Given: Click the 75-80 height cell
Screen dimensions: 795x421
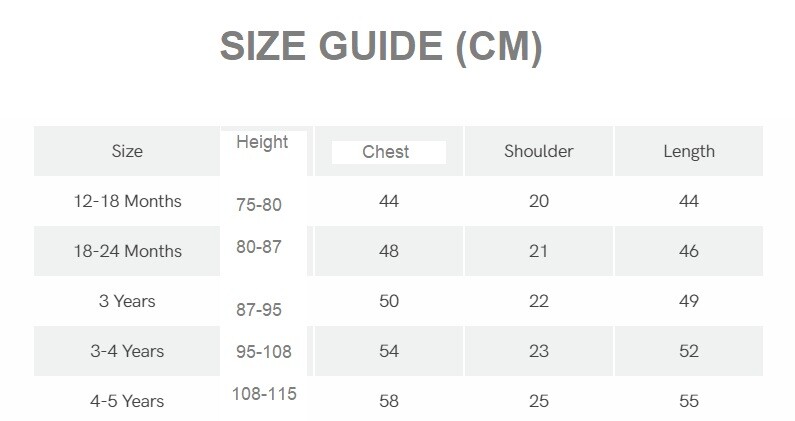Looking at the screenshot, I should (259, 205).
